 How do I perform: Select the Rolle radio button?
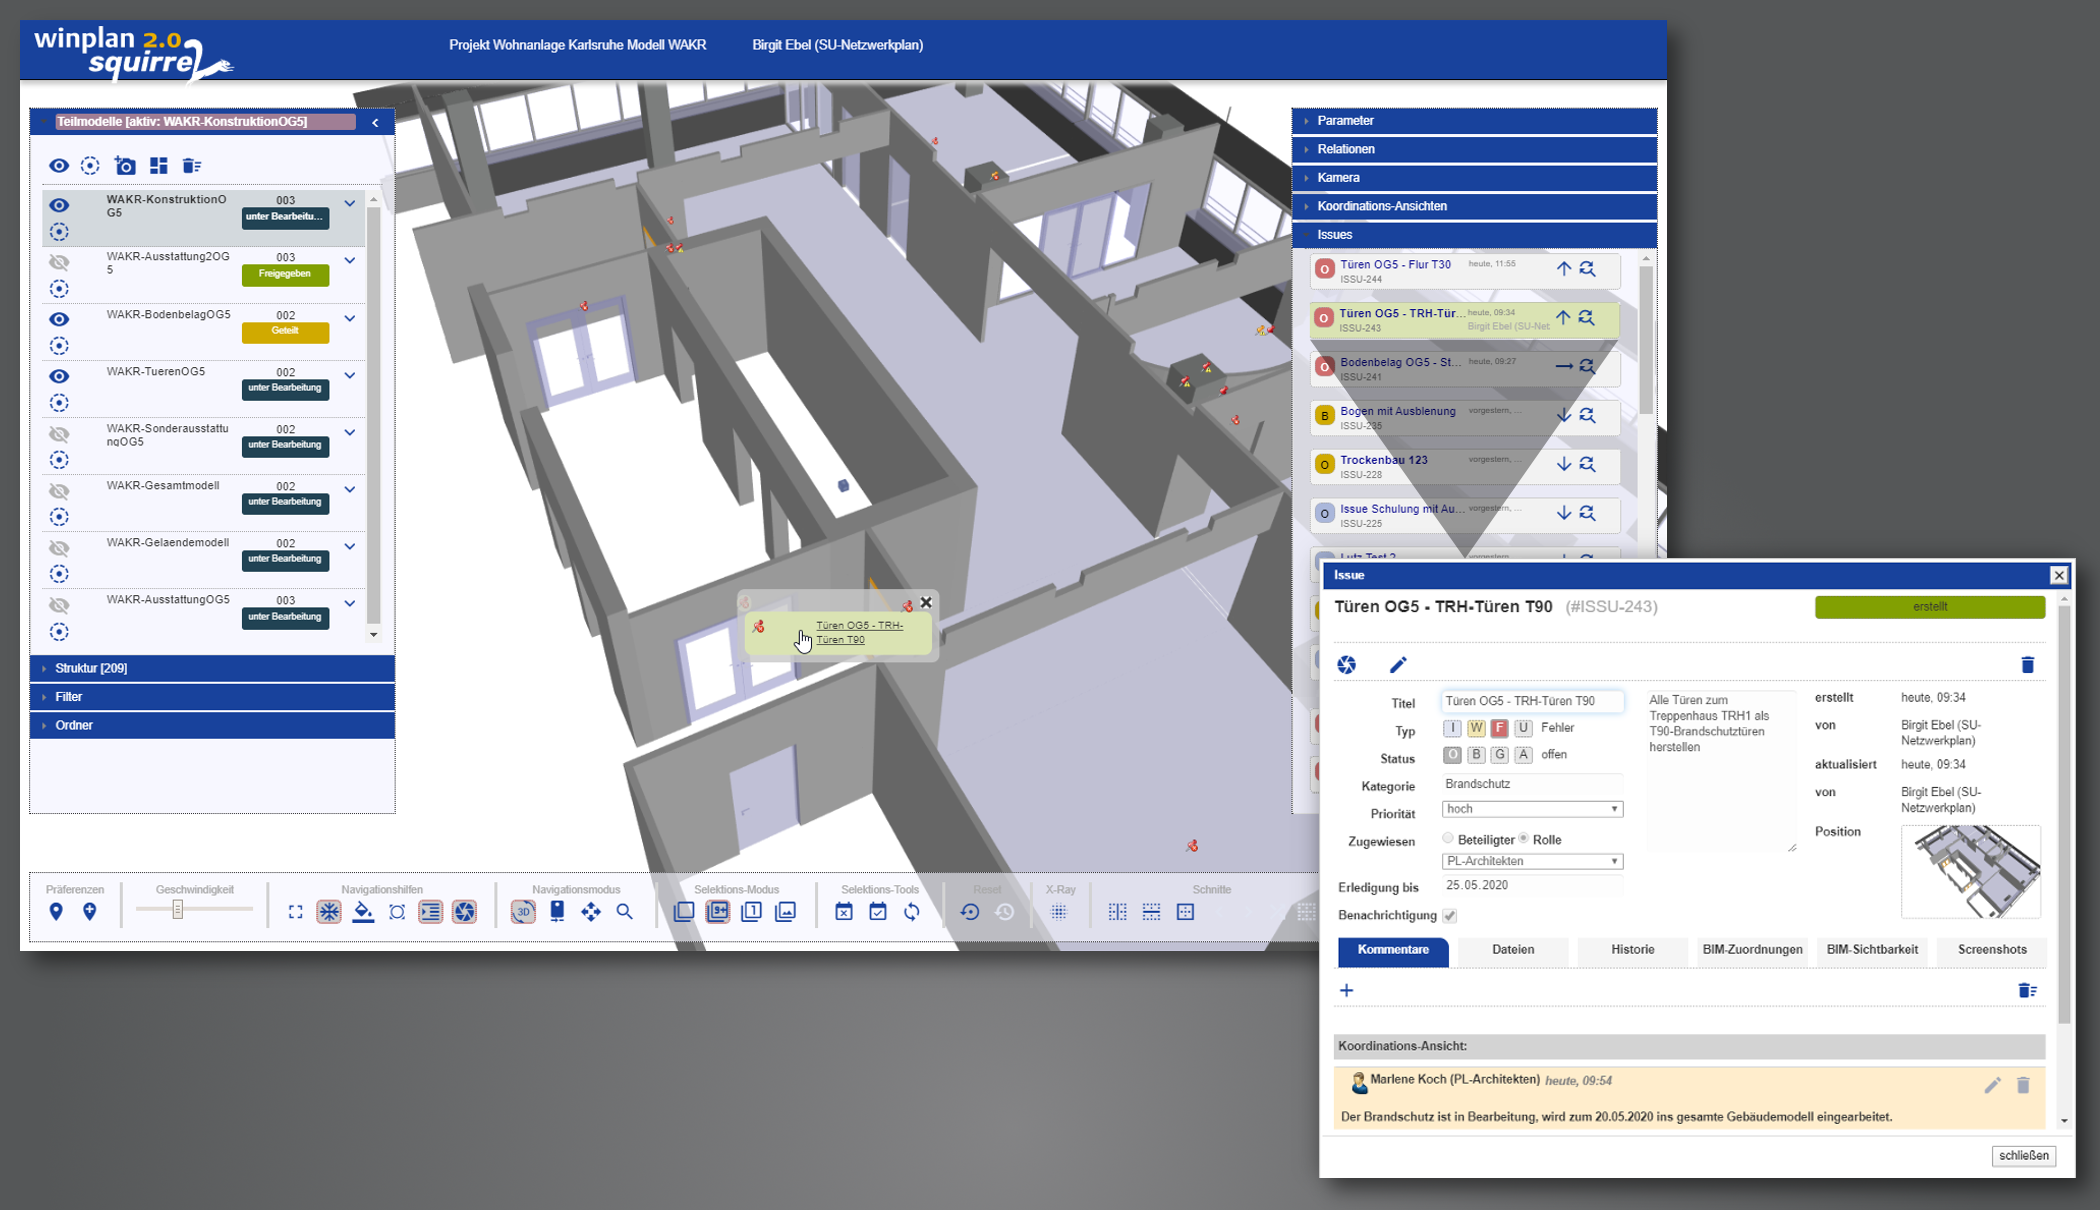(x=1524, y=838)
